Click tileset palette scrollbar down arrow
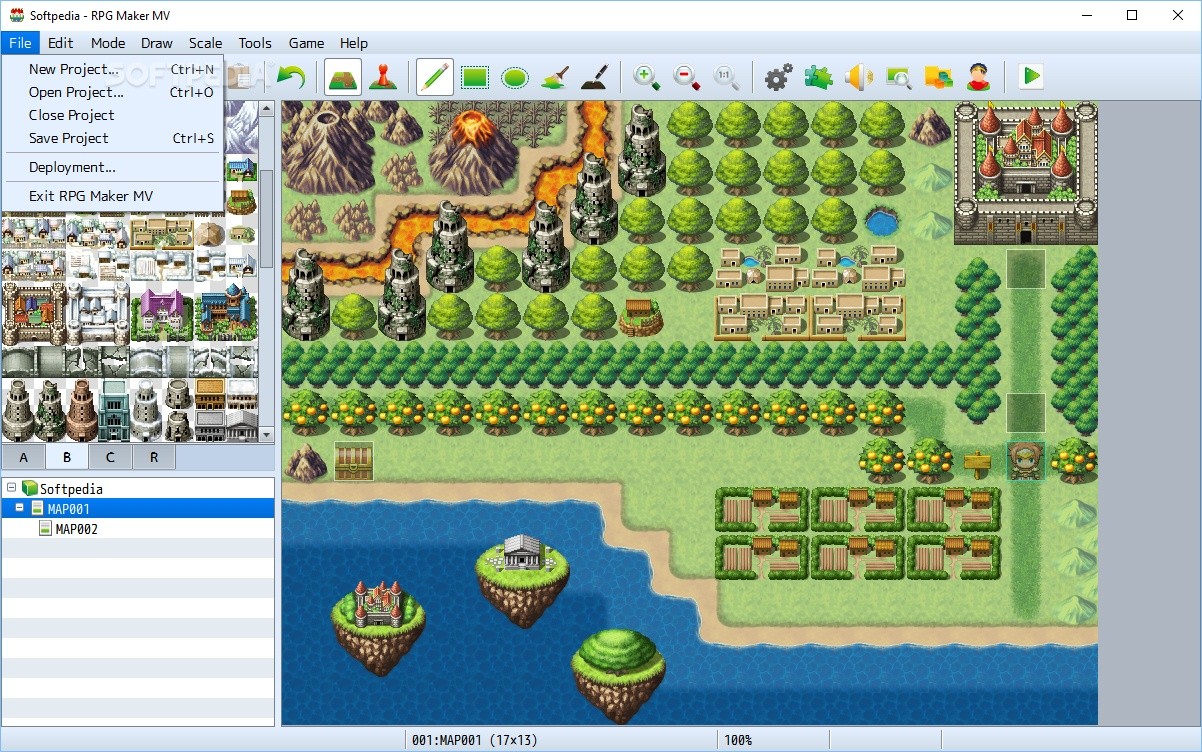This screenshot has width=1202, height=752. (267, 435)
